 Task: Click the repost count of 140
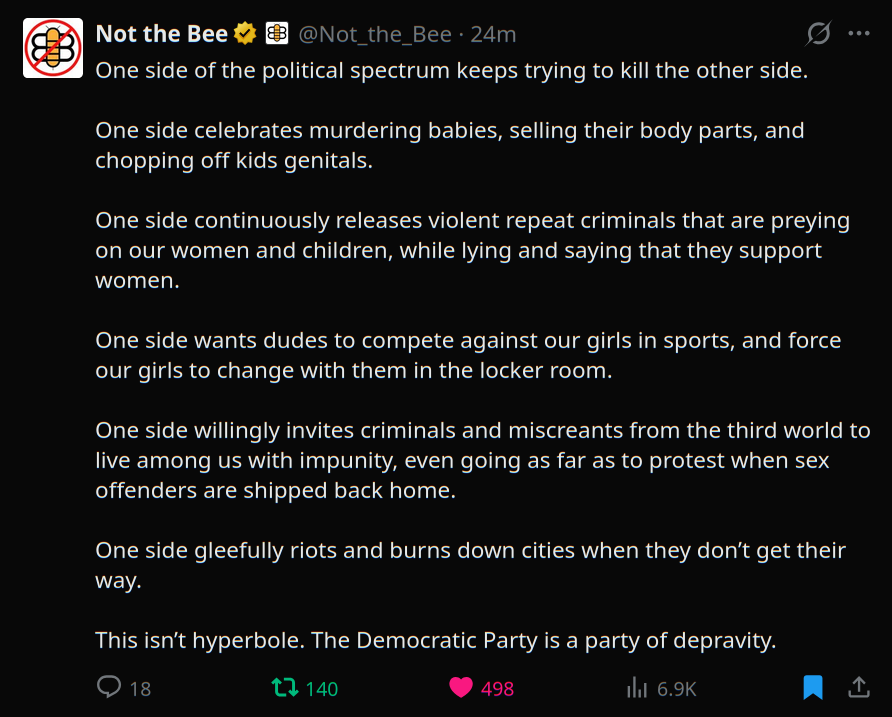point(322,689)
